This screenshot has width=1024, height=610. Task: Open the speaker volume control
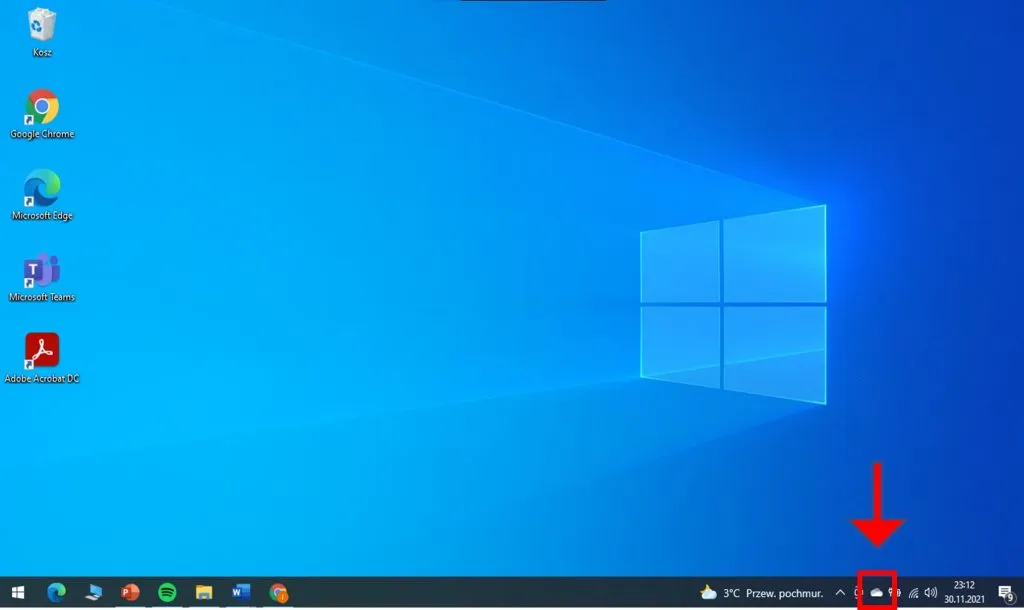click(x=931, y=592)
